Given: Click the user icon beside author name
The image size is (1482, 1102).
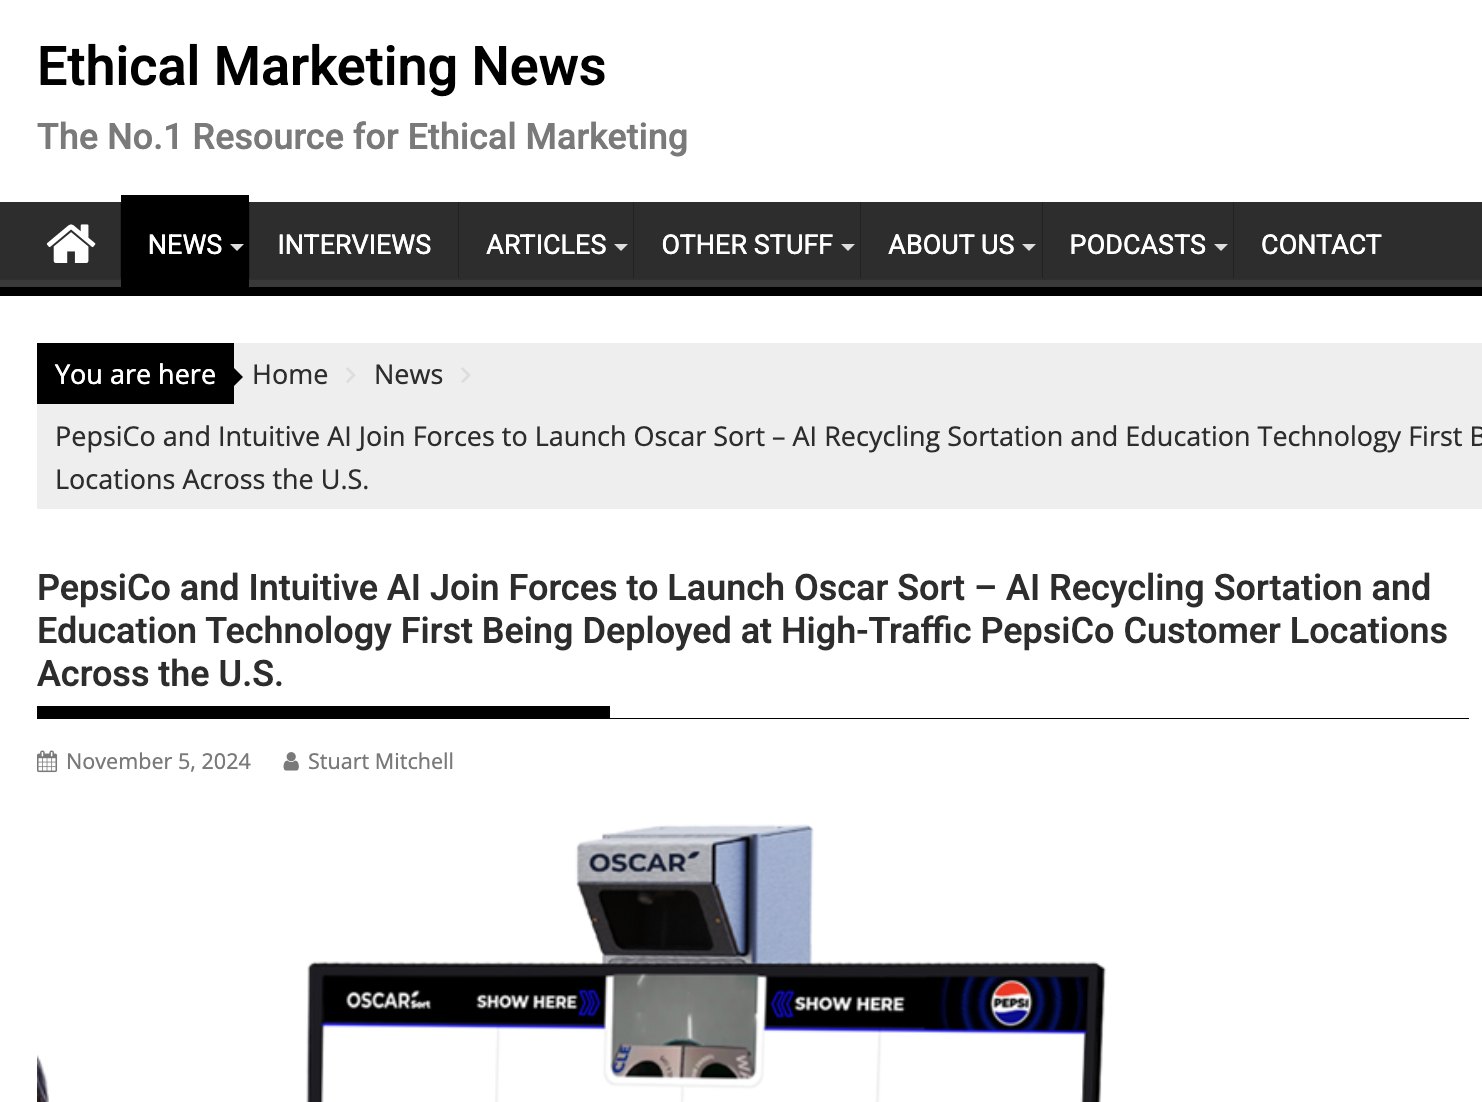Looking at the screenshot, I should point(291,762).
